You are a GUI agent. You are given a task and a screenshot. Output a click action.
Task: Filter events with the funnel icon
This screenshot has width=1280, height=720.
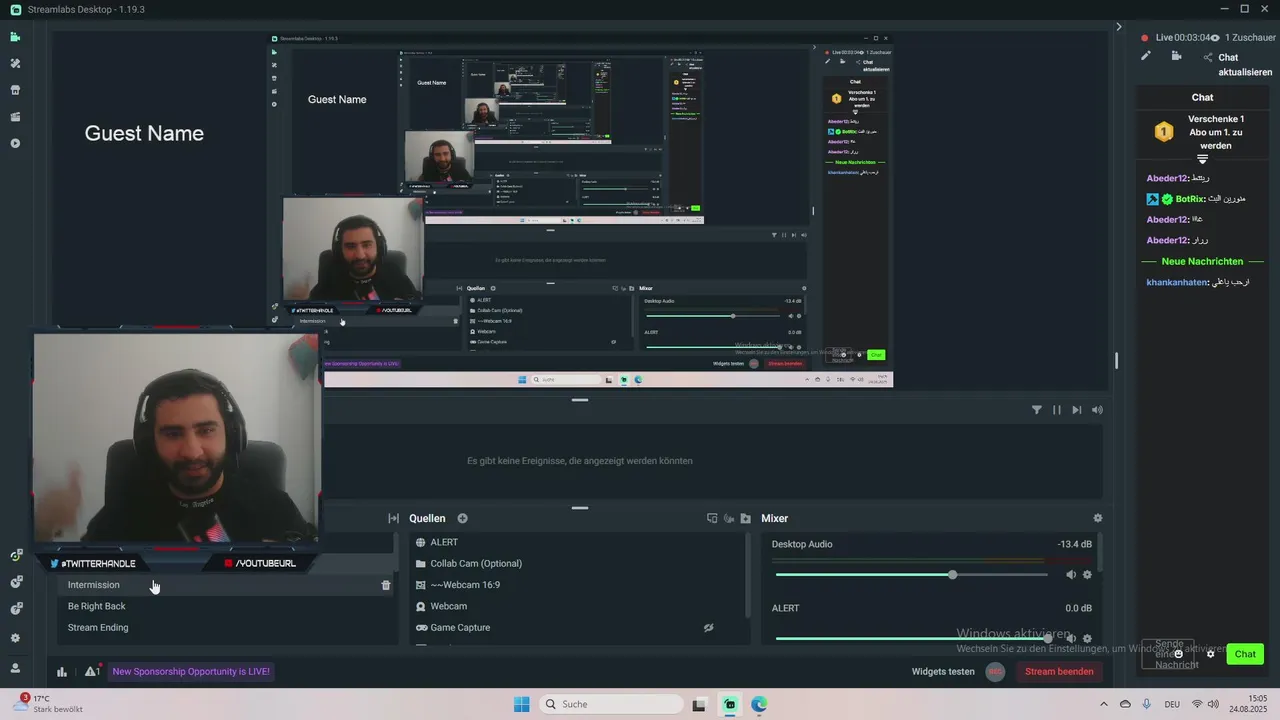coord(1036,410)
